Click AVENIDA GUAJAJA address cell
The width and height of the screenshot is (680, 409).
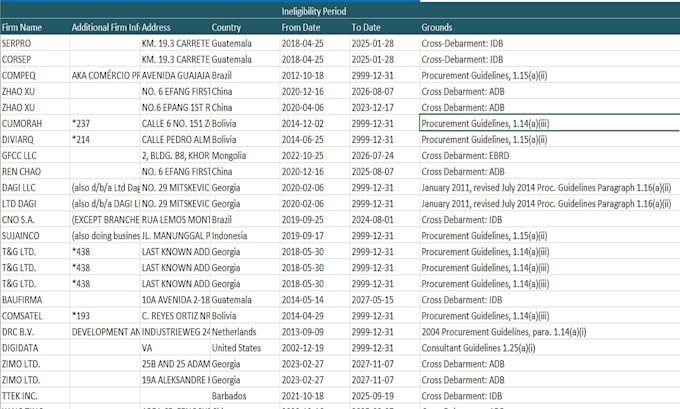175,75
